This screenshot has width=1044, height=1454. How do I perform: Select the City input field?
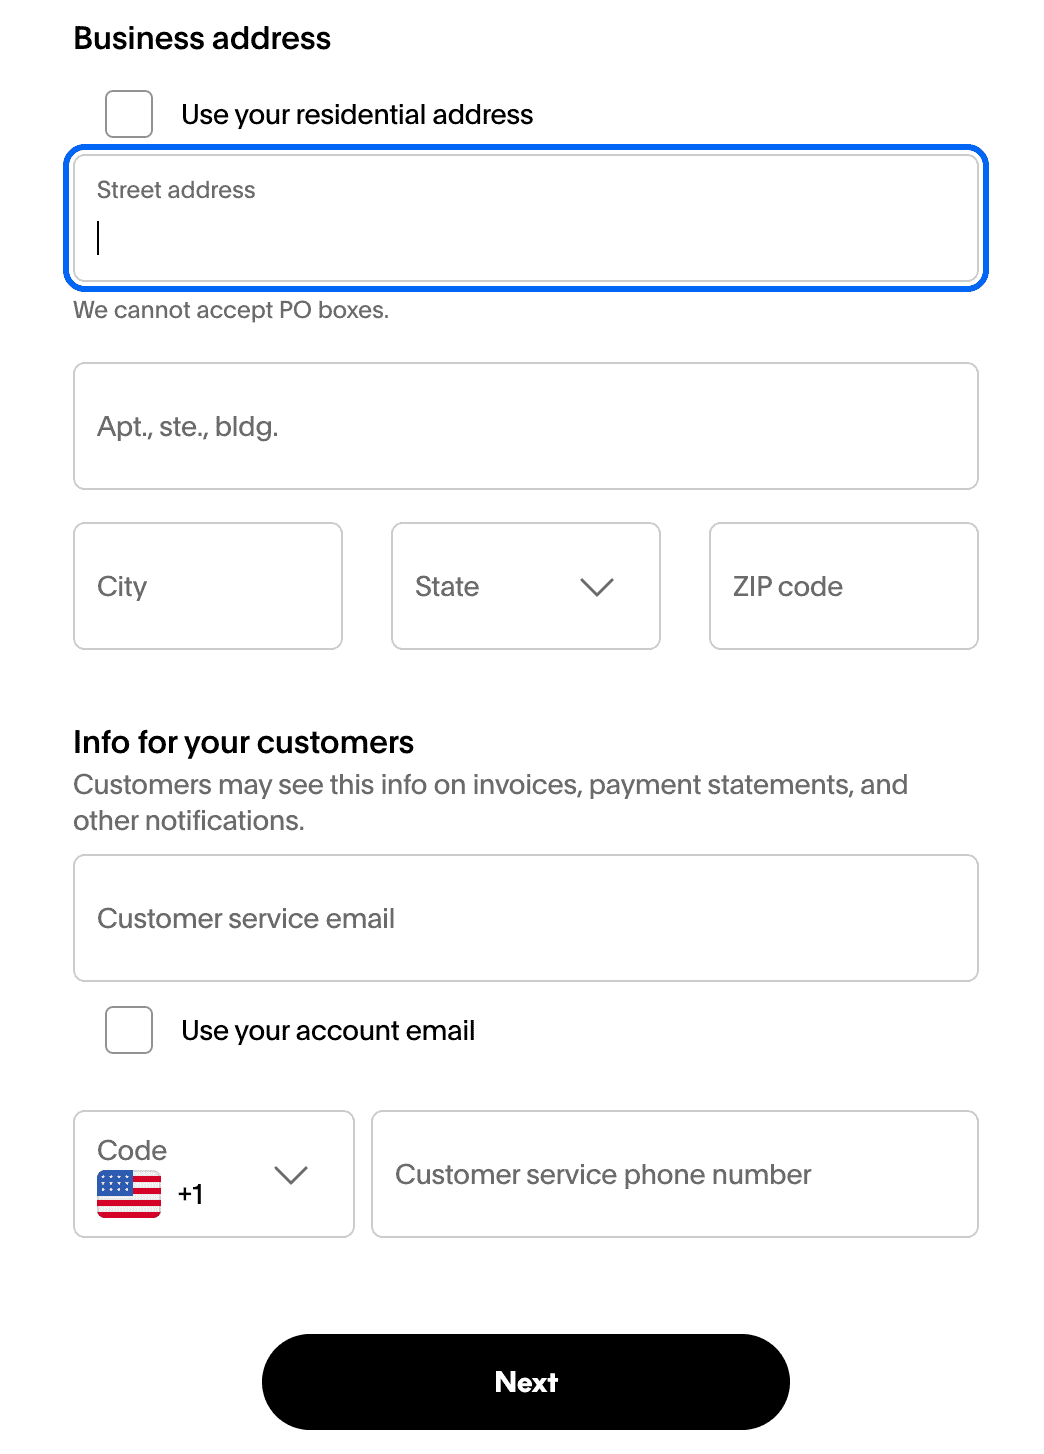208,586
